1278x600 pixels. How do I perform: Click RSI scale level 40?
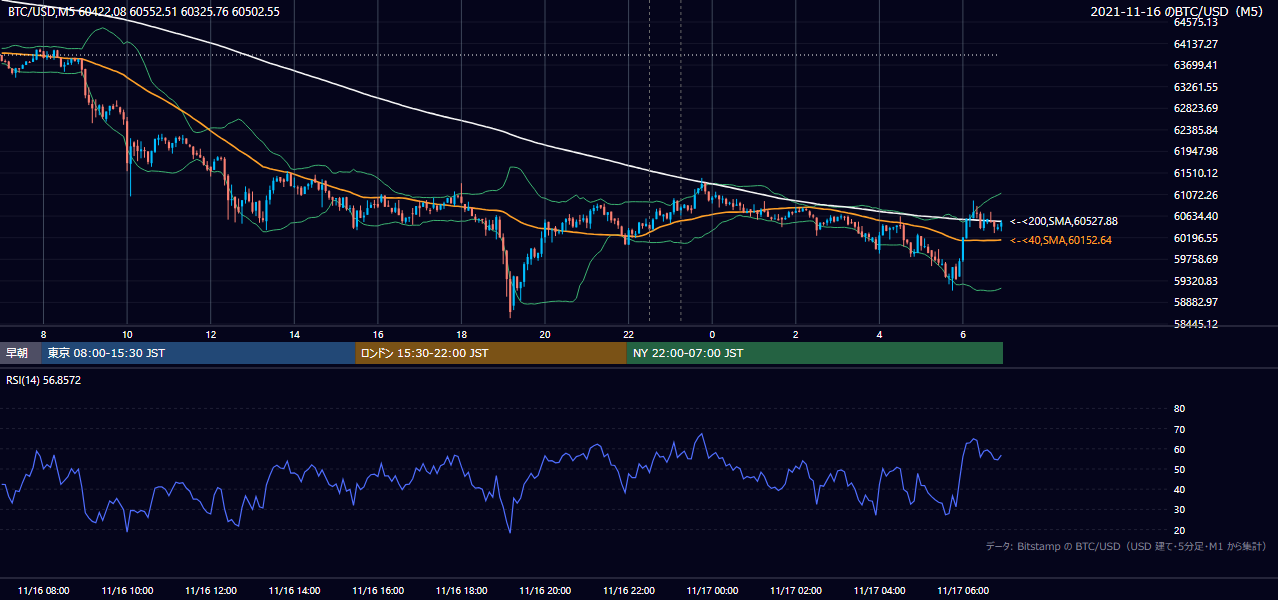pos(1179,489)
